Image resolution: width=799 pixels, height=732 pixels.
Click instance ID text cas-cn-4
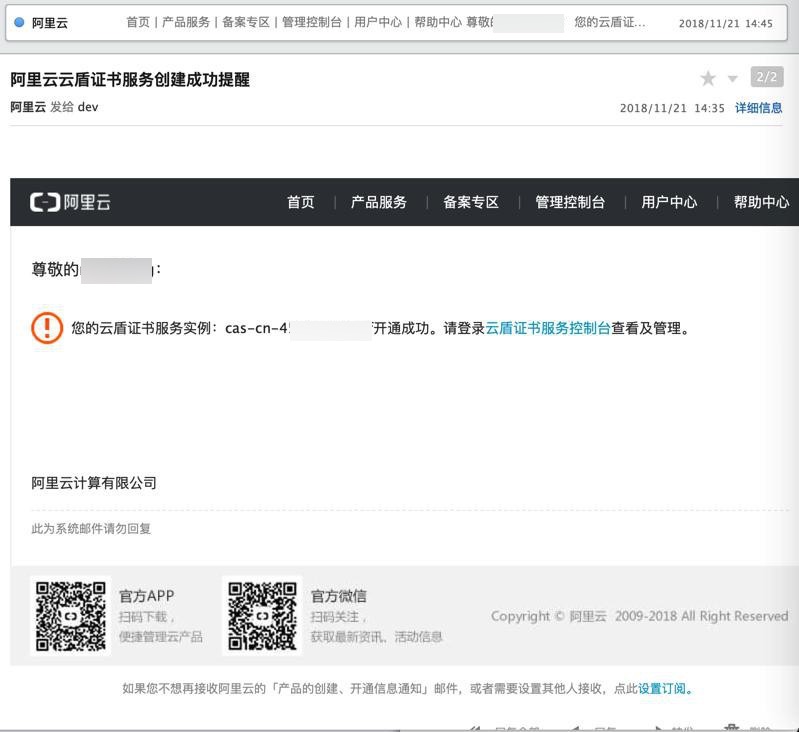257,328
